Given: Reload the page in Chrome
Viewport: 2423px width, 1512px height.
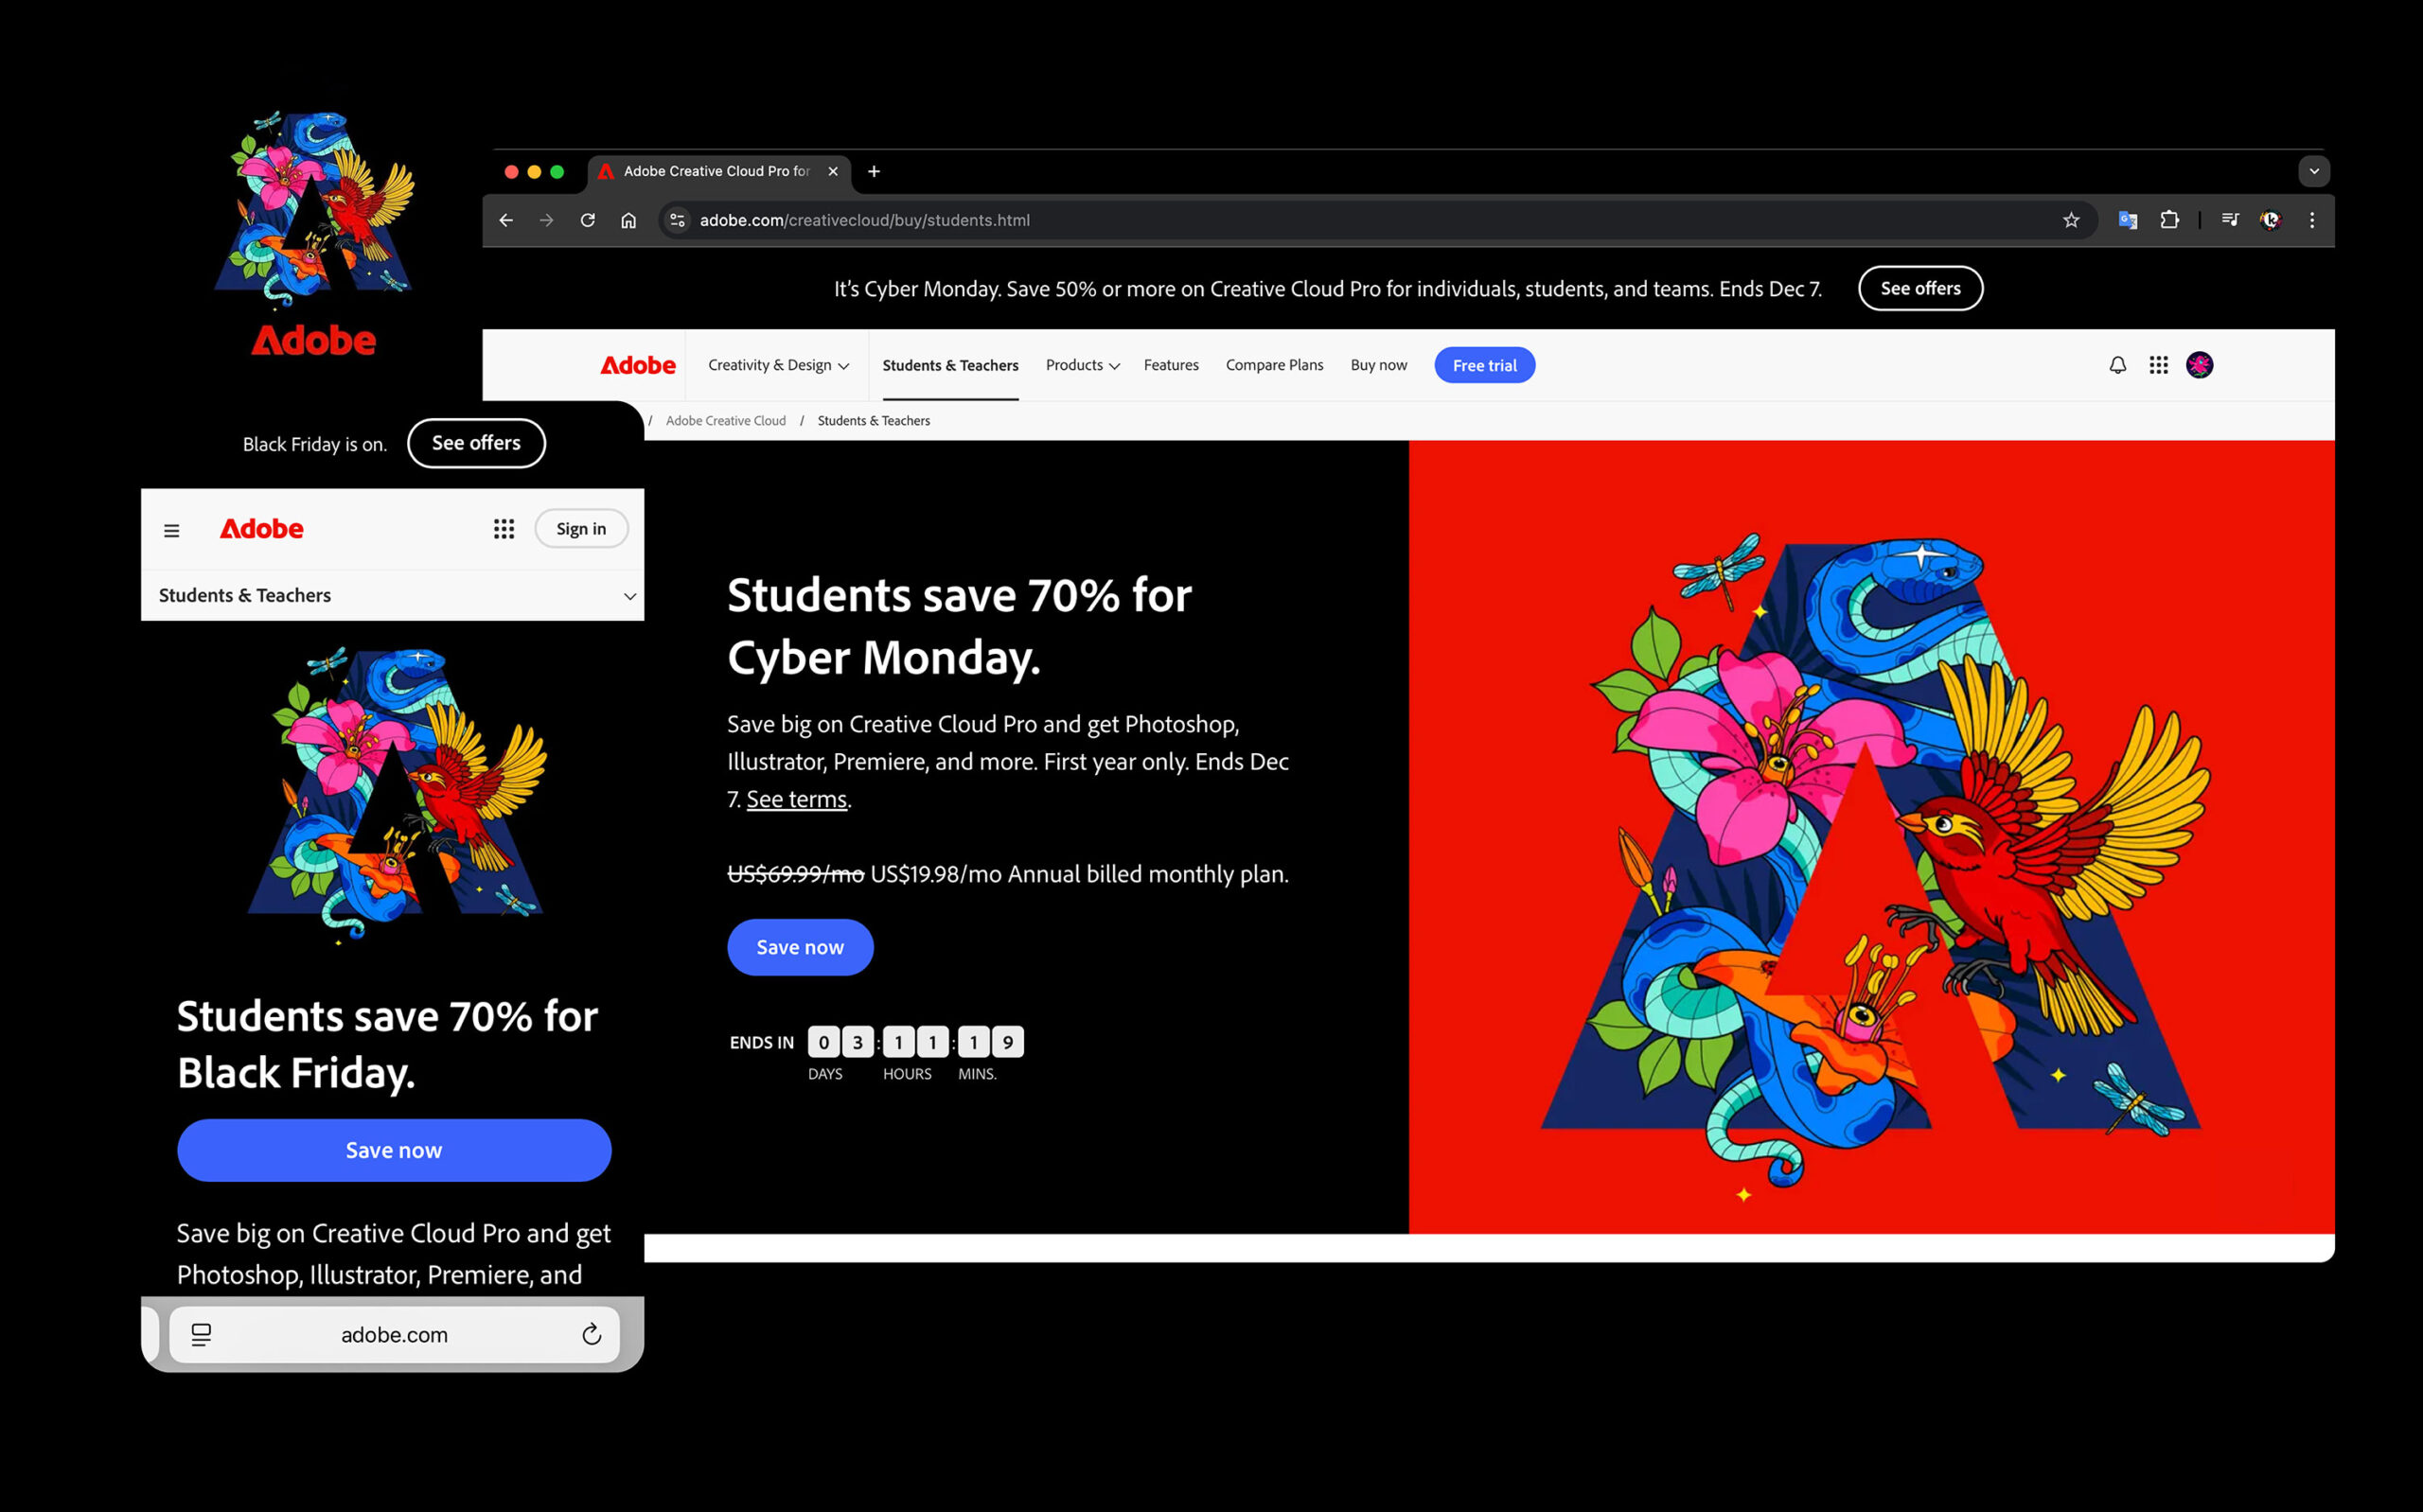Looking at the screenshot, I should [588, 220].
